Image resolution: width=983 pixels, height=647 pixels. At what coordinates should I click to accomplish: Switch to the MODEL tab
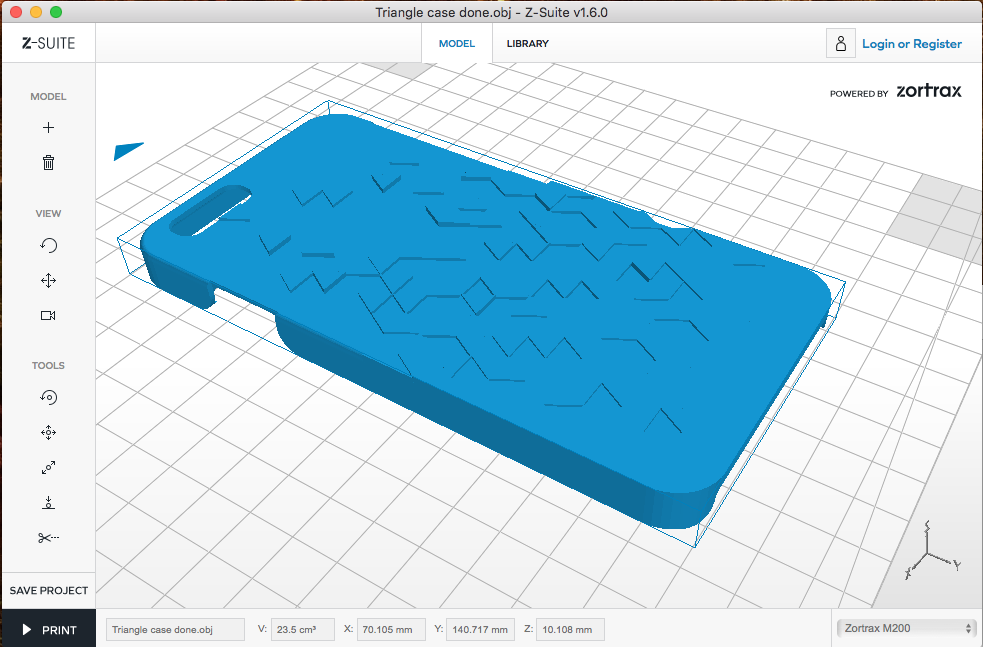click(457, 44)
